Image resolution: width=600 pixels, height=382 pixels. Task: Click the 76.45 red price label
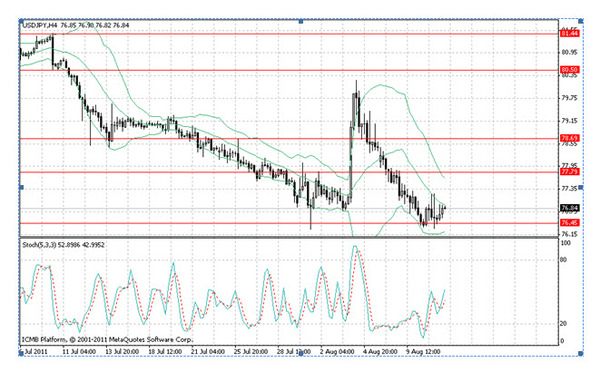(570, 222)
